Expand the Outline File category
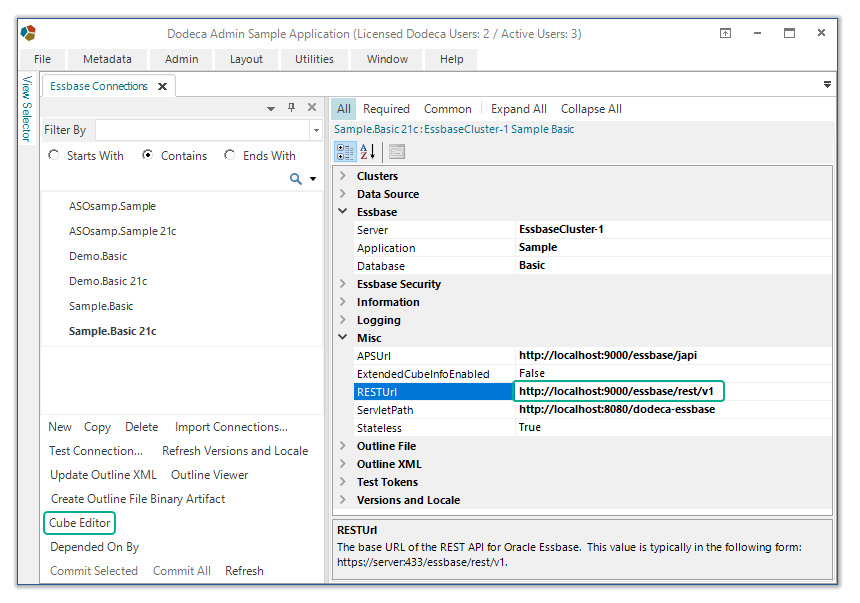This screenshot has height=603, width=860. (x=343, y=446)
